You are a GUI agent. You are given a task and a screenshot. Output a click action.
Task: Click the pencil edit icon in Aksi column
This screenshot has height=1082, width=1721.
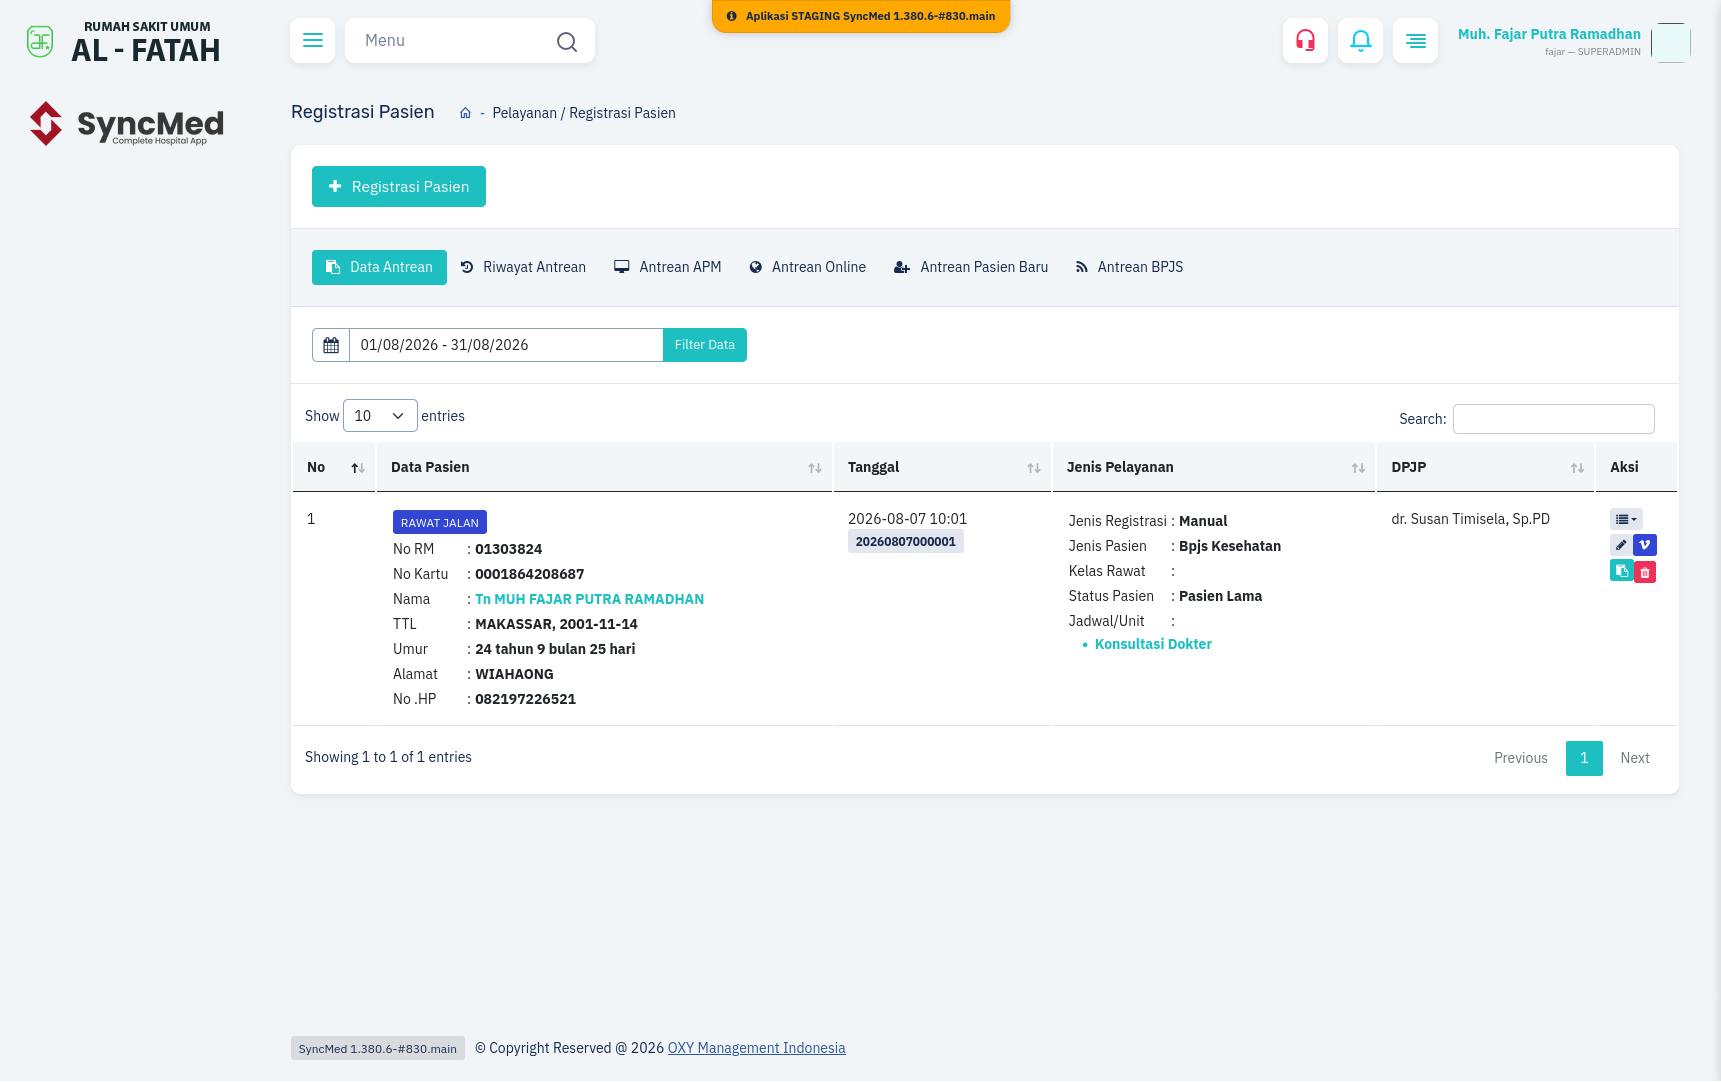tap(1621, 545)
